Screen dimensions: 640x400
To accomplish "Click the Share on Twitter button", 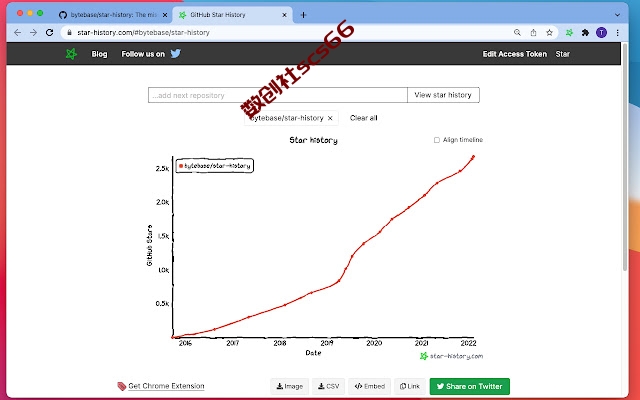I will pos(470,386).
